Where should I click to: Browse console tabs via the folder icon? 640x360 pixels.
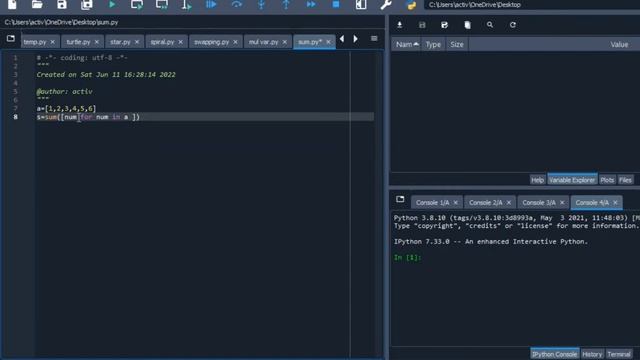click(400, 199)
